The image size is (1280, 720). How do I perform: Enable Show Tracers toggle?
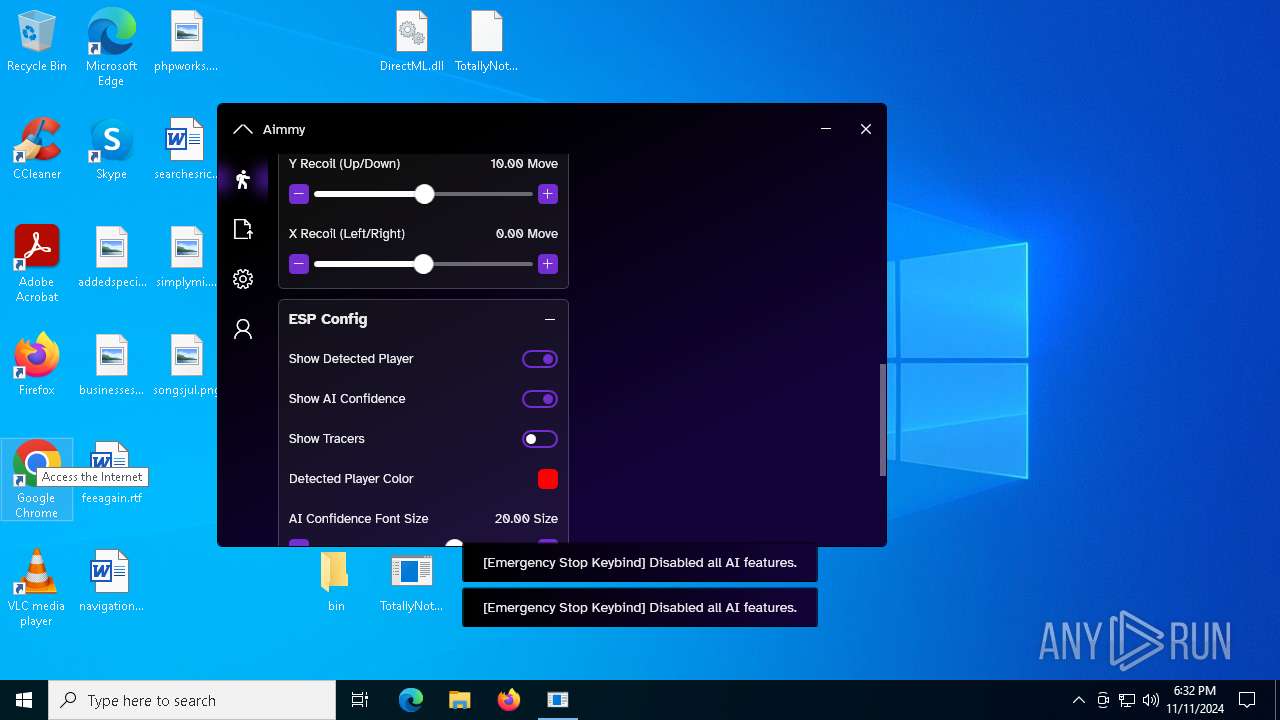coord(540,439)
